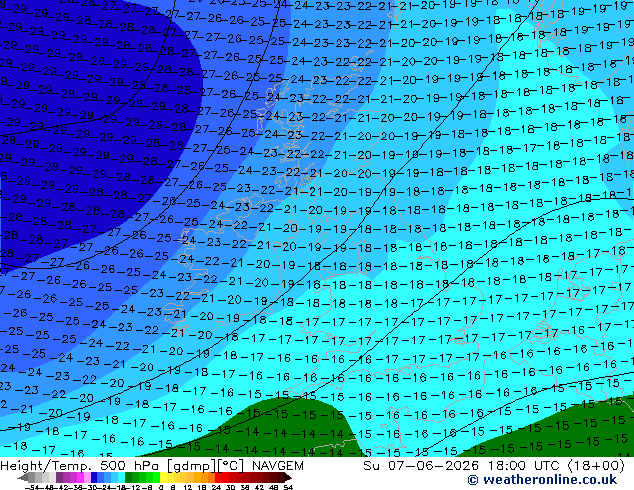
Task: Pick the yellow 0 degree legend swatch
Action: pyautogui.click(x=163, y=477)
